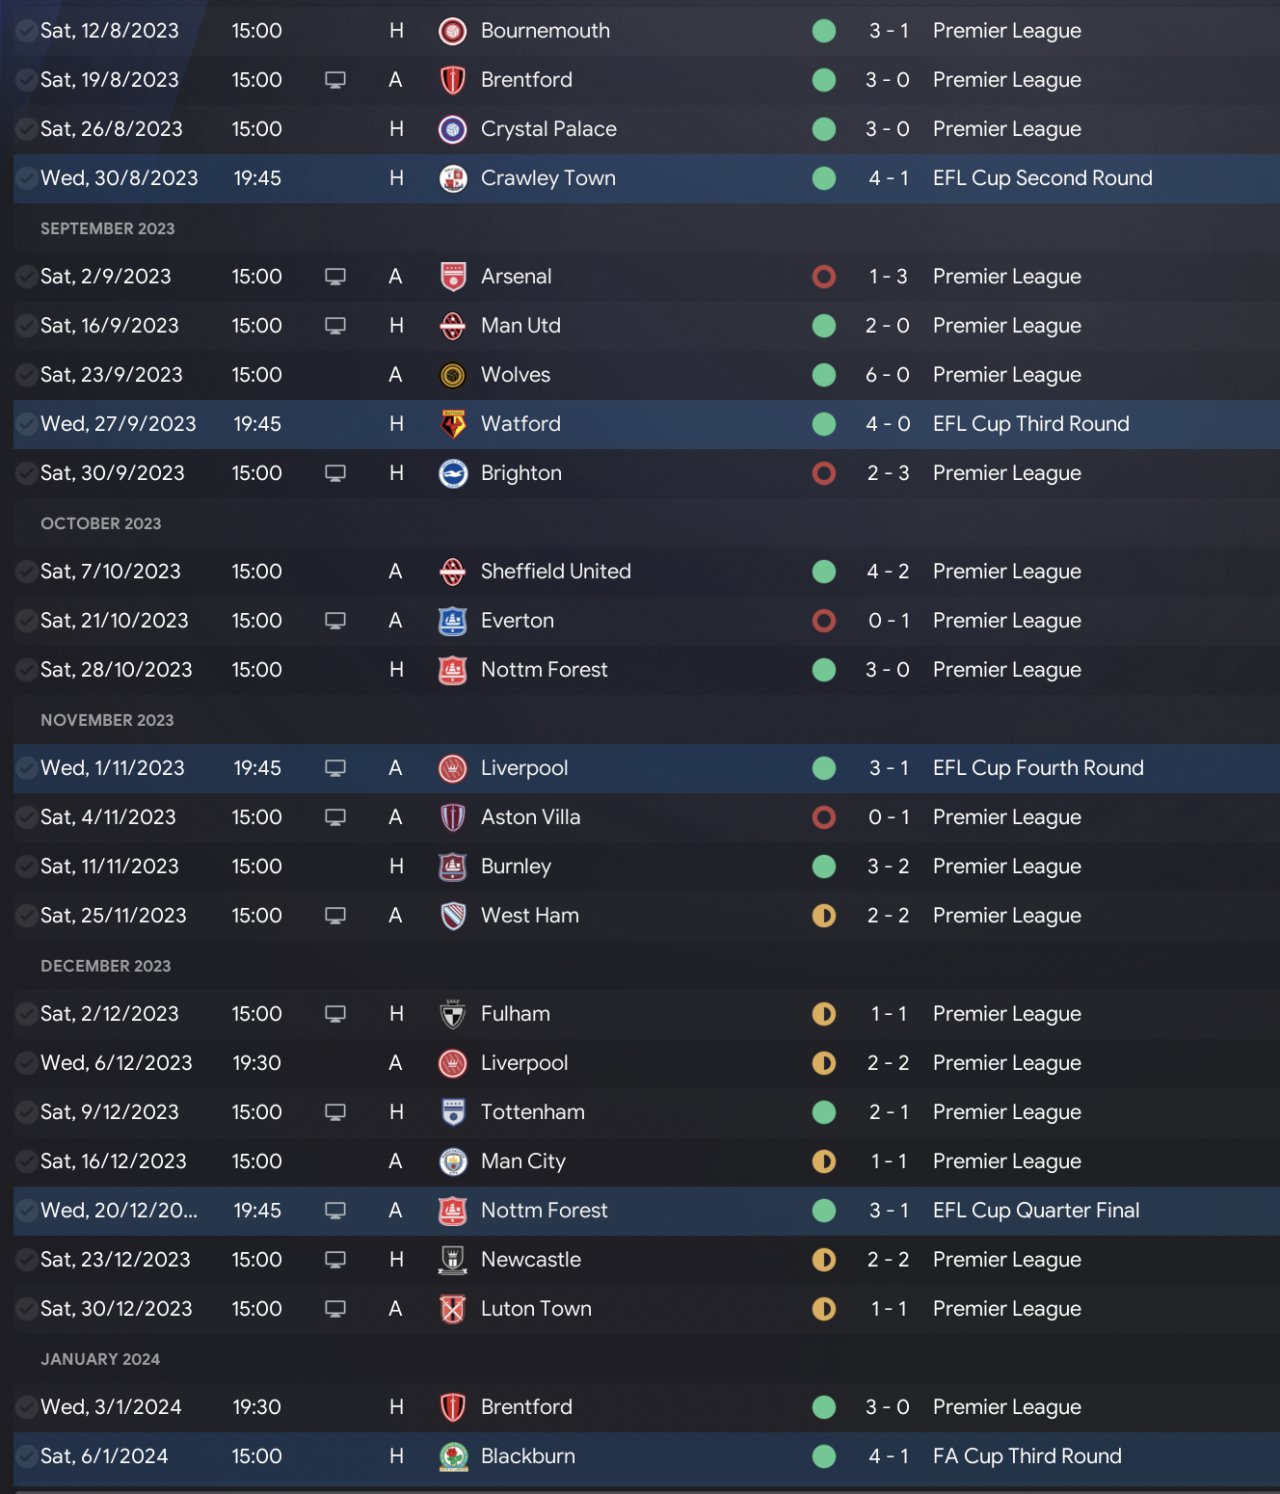Viewport: 1280px width, 1494px height.
Task: Toggle the checkmark beside the Sat 6/1/2024 Blackburn match
Action: point(26,1456)
